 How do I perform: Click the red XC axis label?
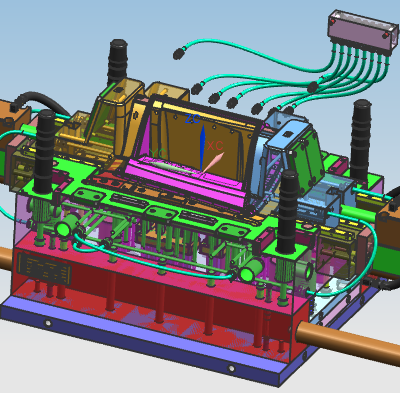[215, 146]
